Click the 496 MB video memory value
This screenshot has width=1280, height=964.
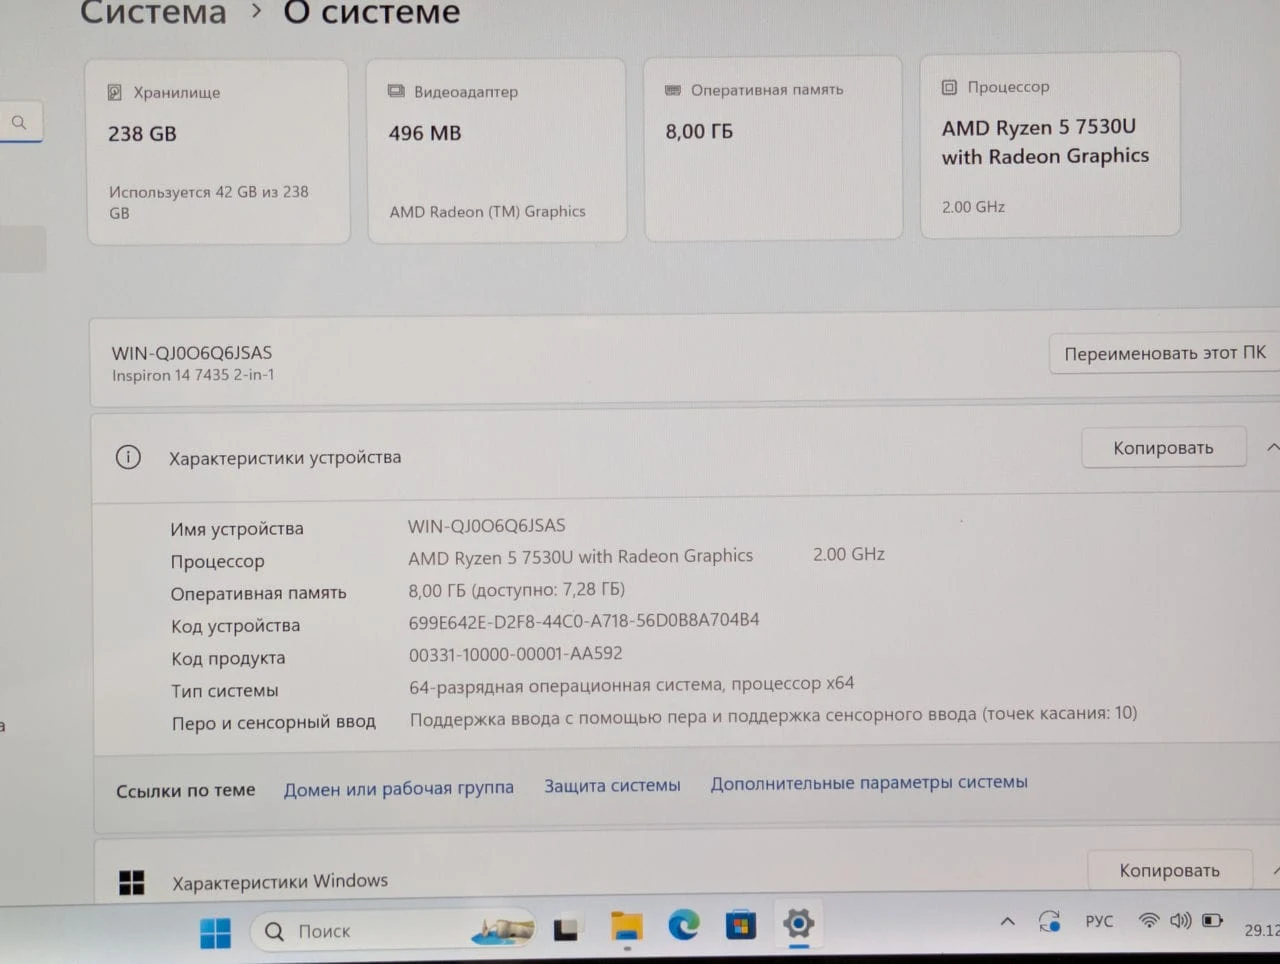pyautogui.click(x=425, y=133)
